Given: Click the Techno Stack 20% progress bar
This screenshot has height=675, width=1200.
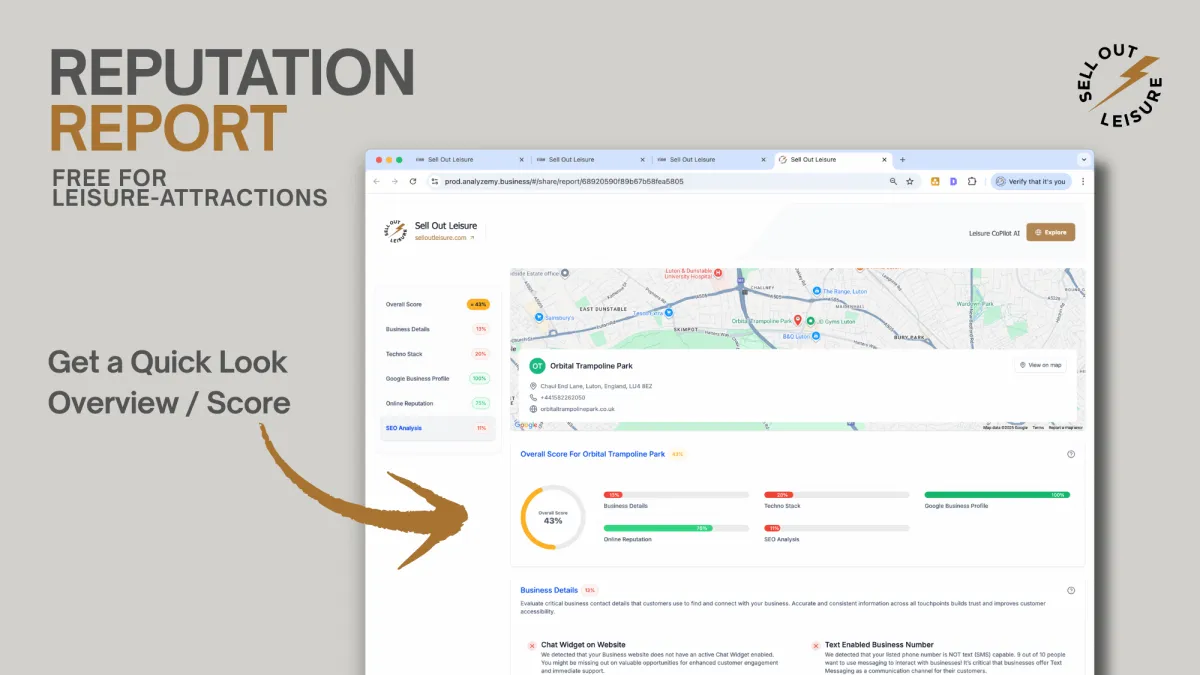Looking at the screenshot, I should click(x=837, y=495).
